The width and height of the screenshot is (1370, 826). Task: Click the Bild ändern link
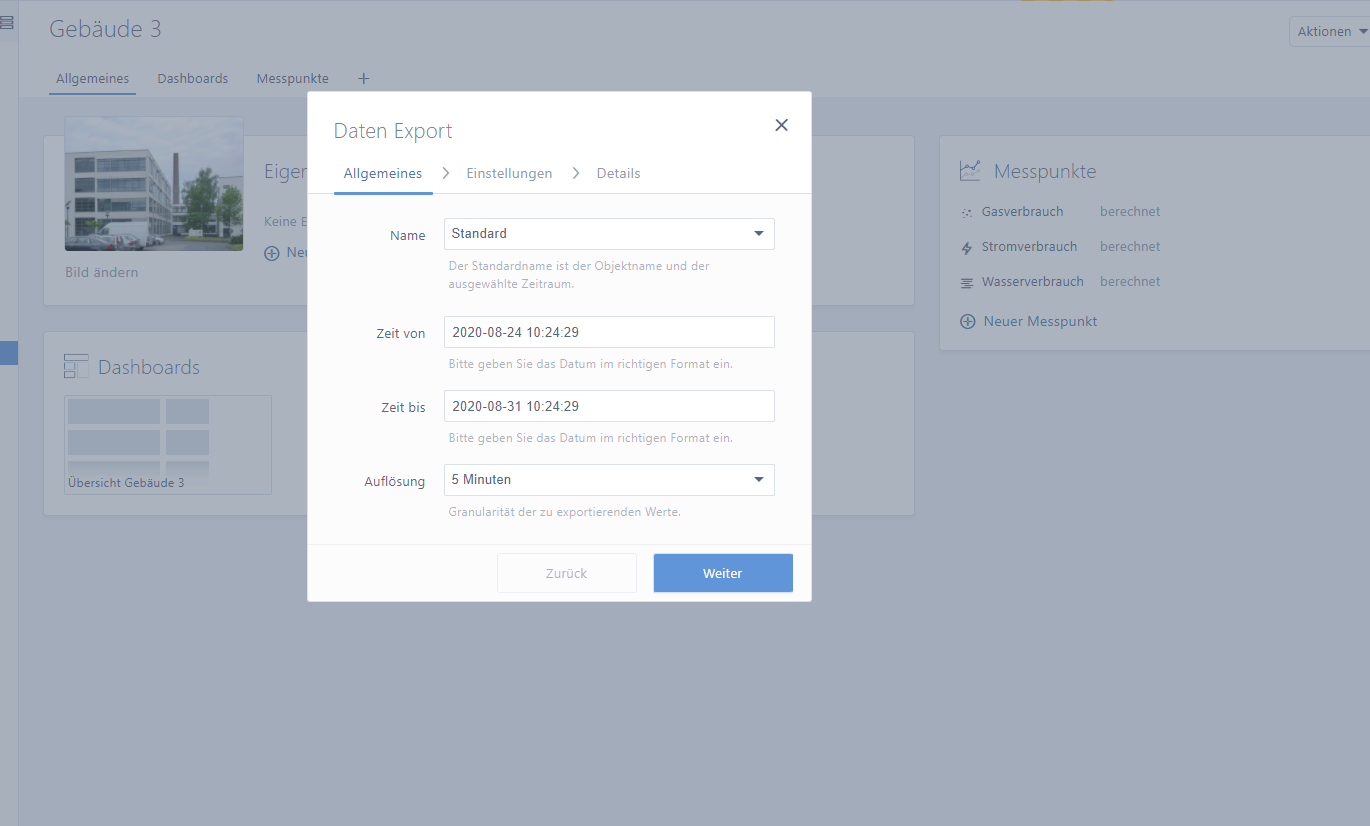[x=102, y=272]
